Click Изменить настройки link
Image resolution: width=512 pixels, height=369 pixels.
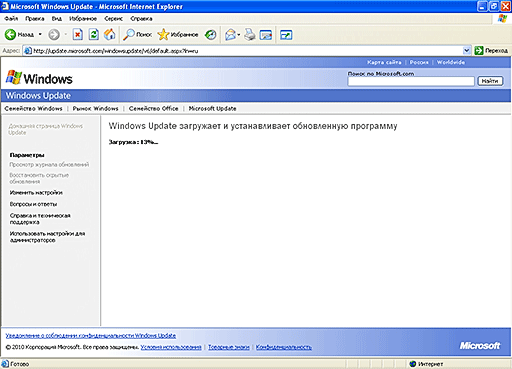pyautogui.click(x=36, y=193)
